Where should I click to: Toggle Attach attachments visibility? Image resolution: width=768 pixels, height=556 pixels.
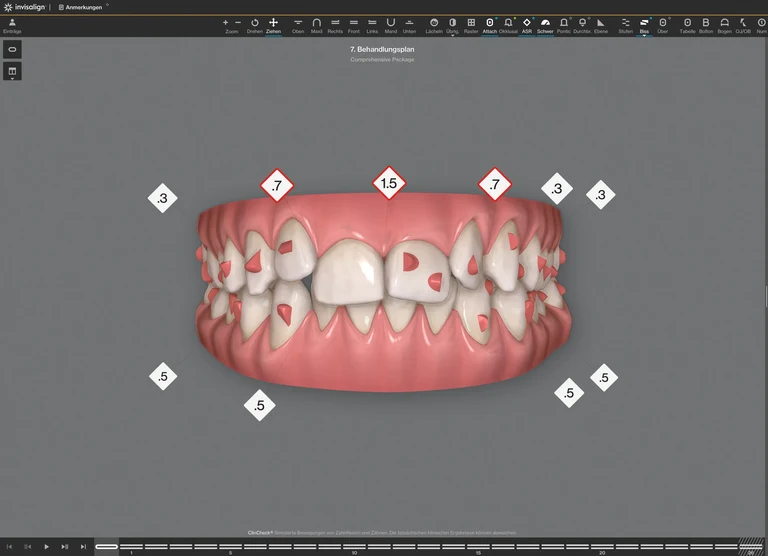(x=489, y=22)
